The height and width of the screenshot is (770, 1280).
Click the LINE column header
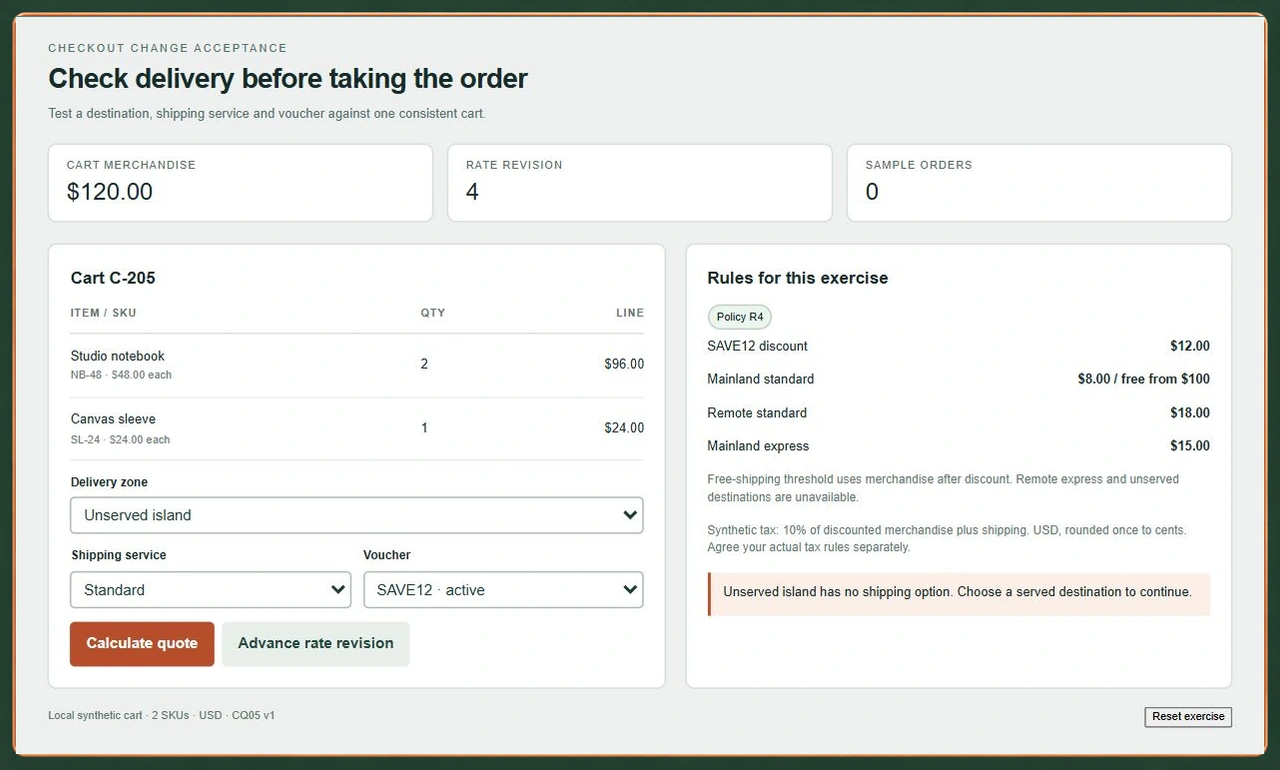[630, 313]
